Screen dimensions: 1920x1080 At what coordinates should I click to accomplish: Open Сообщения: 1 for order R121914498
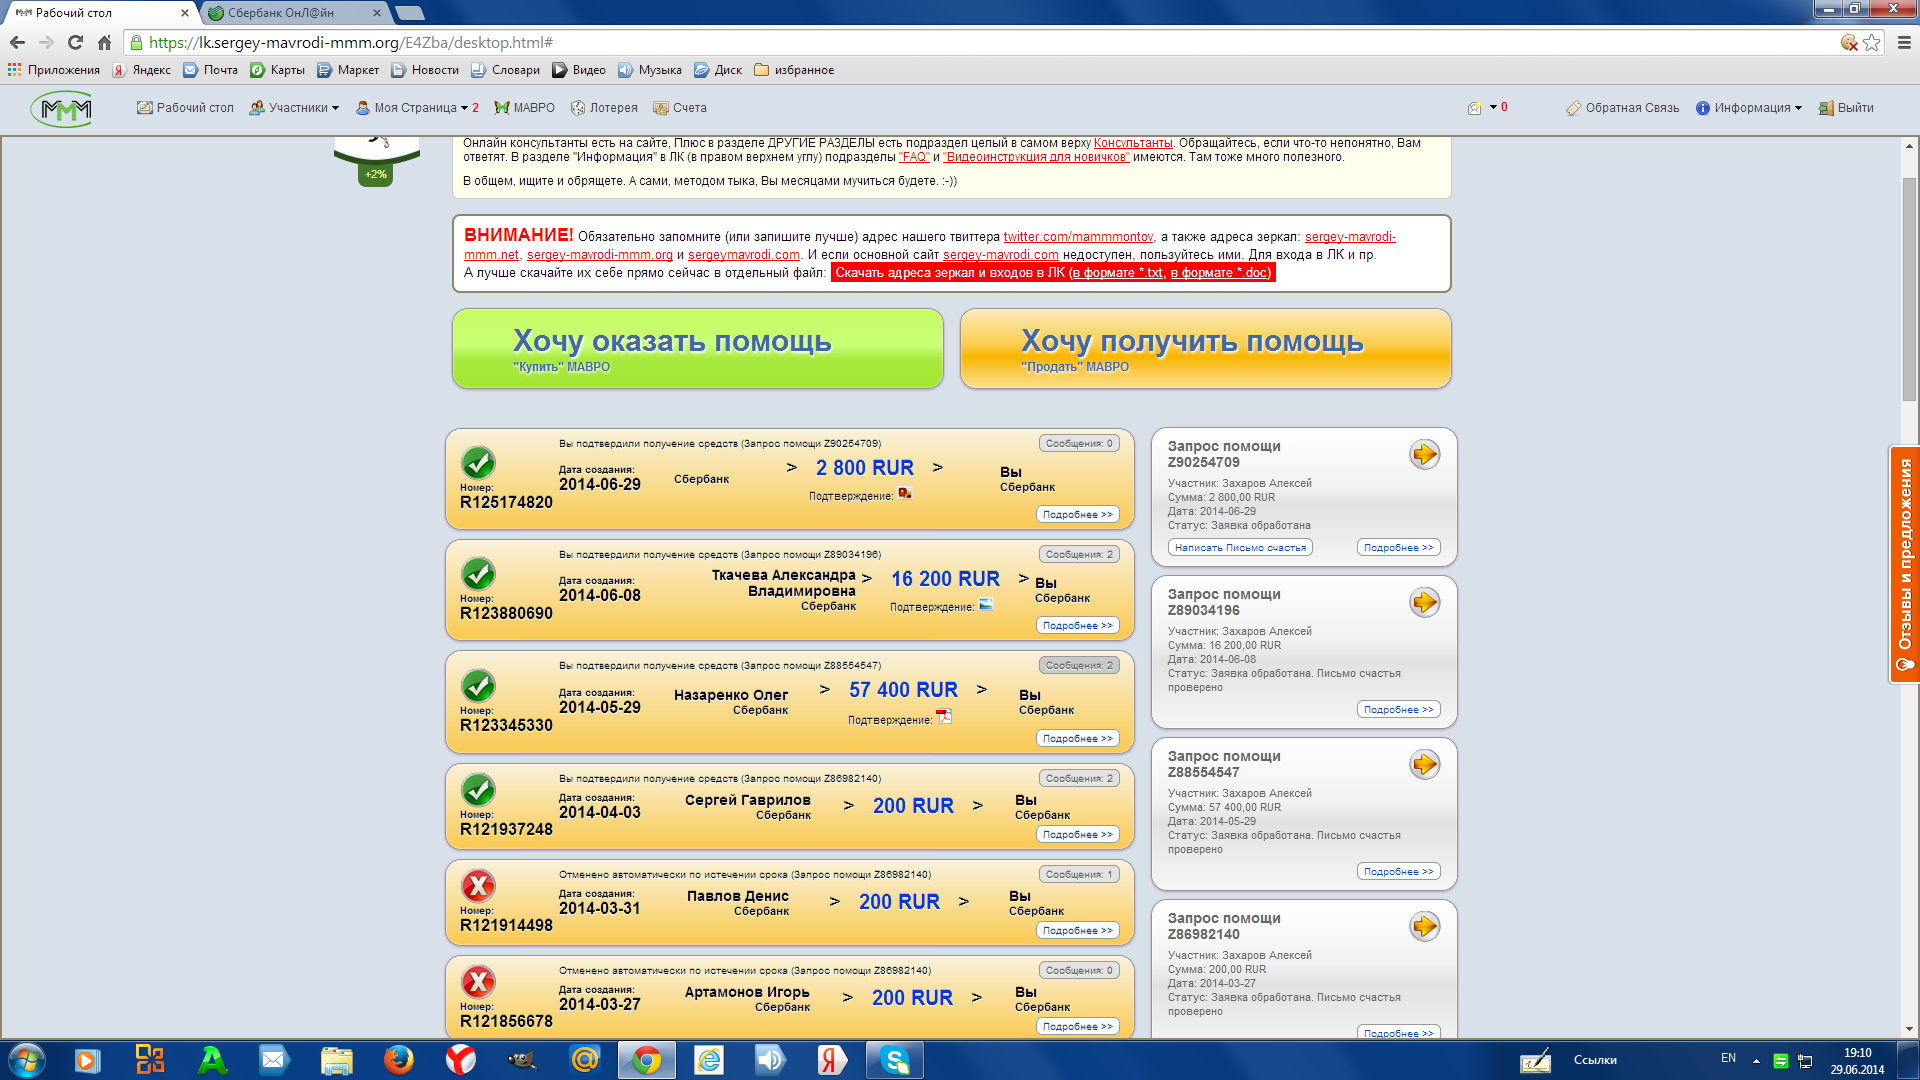pos(1079,874)
